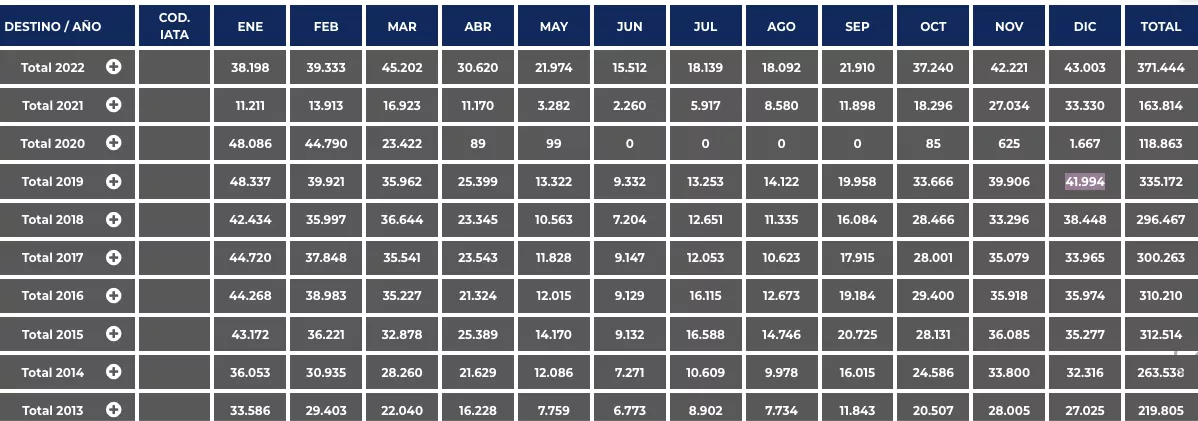The image size is (1198, 421).
Task: Click the 371.444 total for 2022
Action: 1161,67
